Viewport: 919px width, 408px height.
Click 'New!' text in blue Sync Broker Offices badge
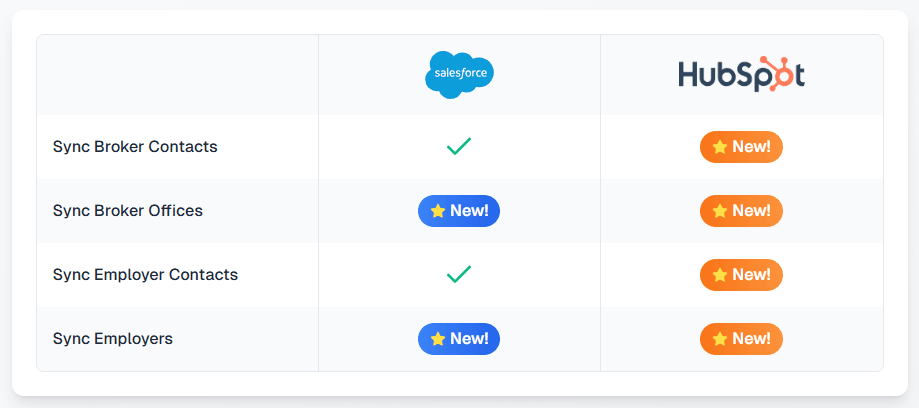(469, 211)
